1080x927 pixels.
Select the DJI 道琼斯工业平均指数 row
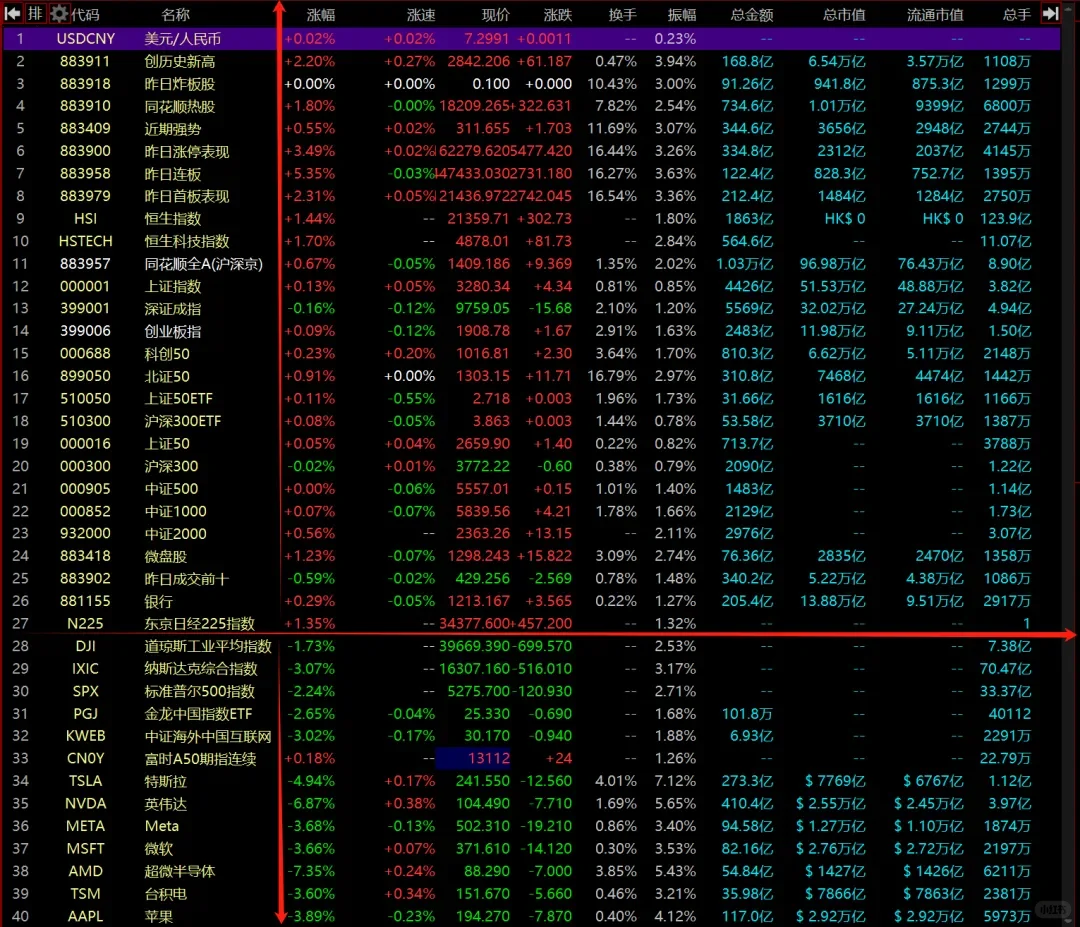[532, 646]
